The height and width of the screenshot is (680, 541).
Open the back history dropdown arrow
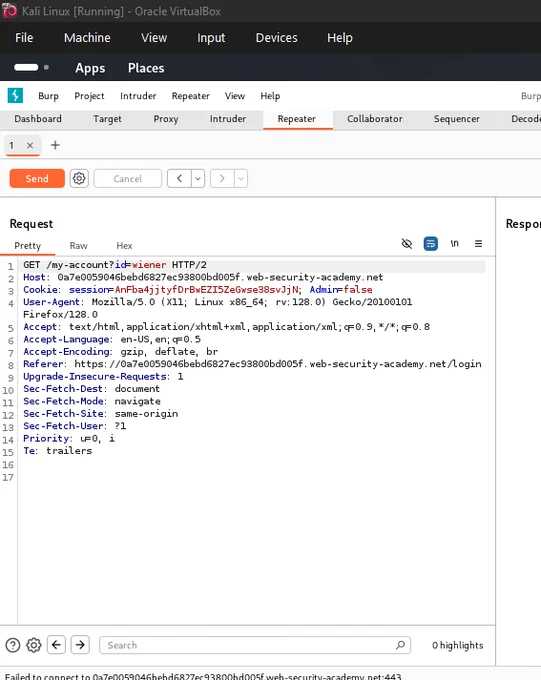(198, 178)
